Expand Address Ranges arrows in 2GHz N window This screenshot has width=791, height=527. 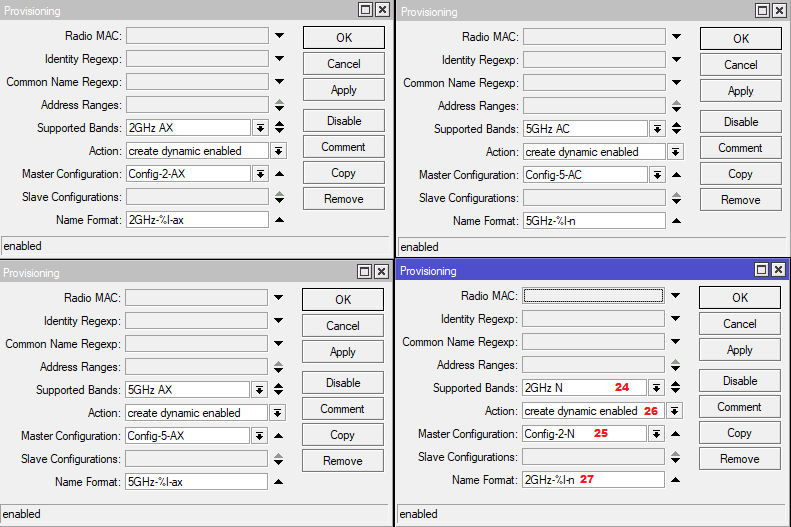coord(675,365)
